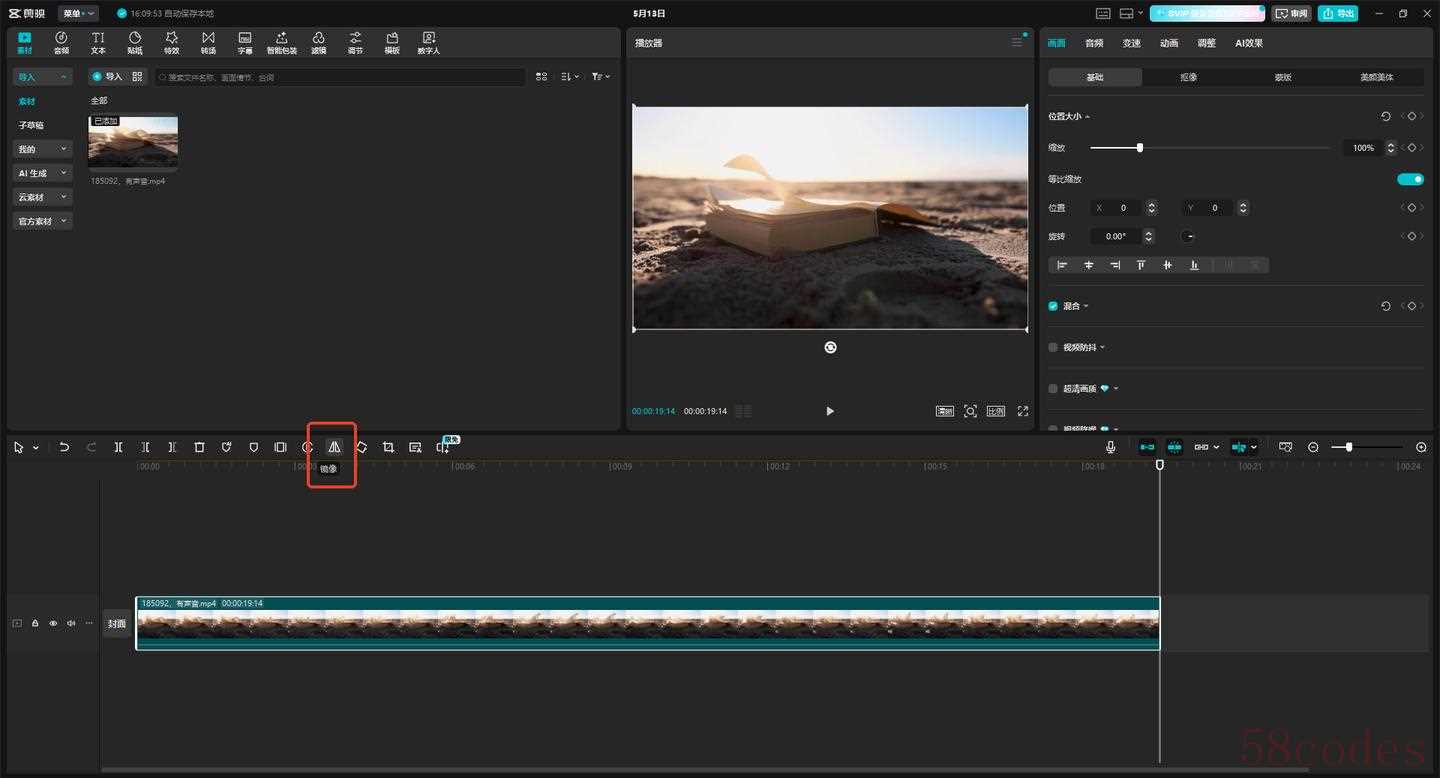Uncheck the 混合 blend checkbox
The height and width of the screenshot is (778, 1440).
(1053, 306)
